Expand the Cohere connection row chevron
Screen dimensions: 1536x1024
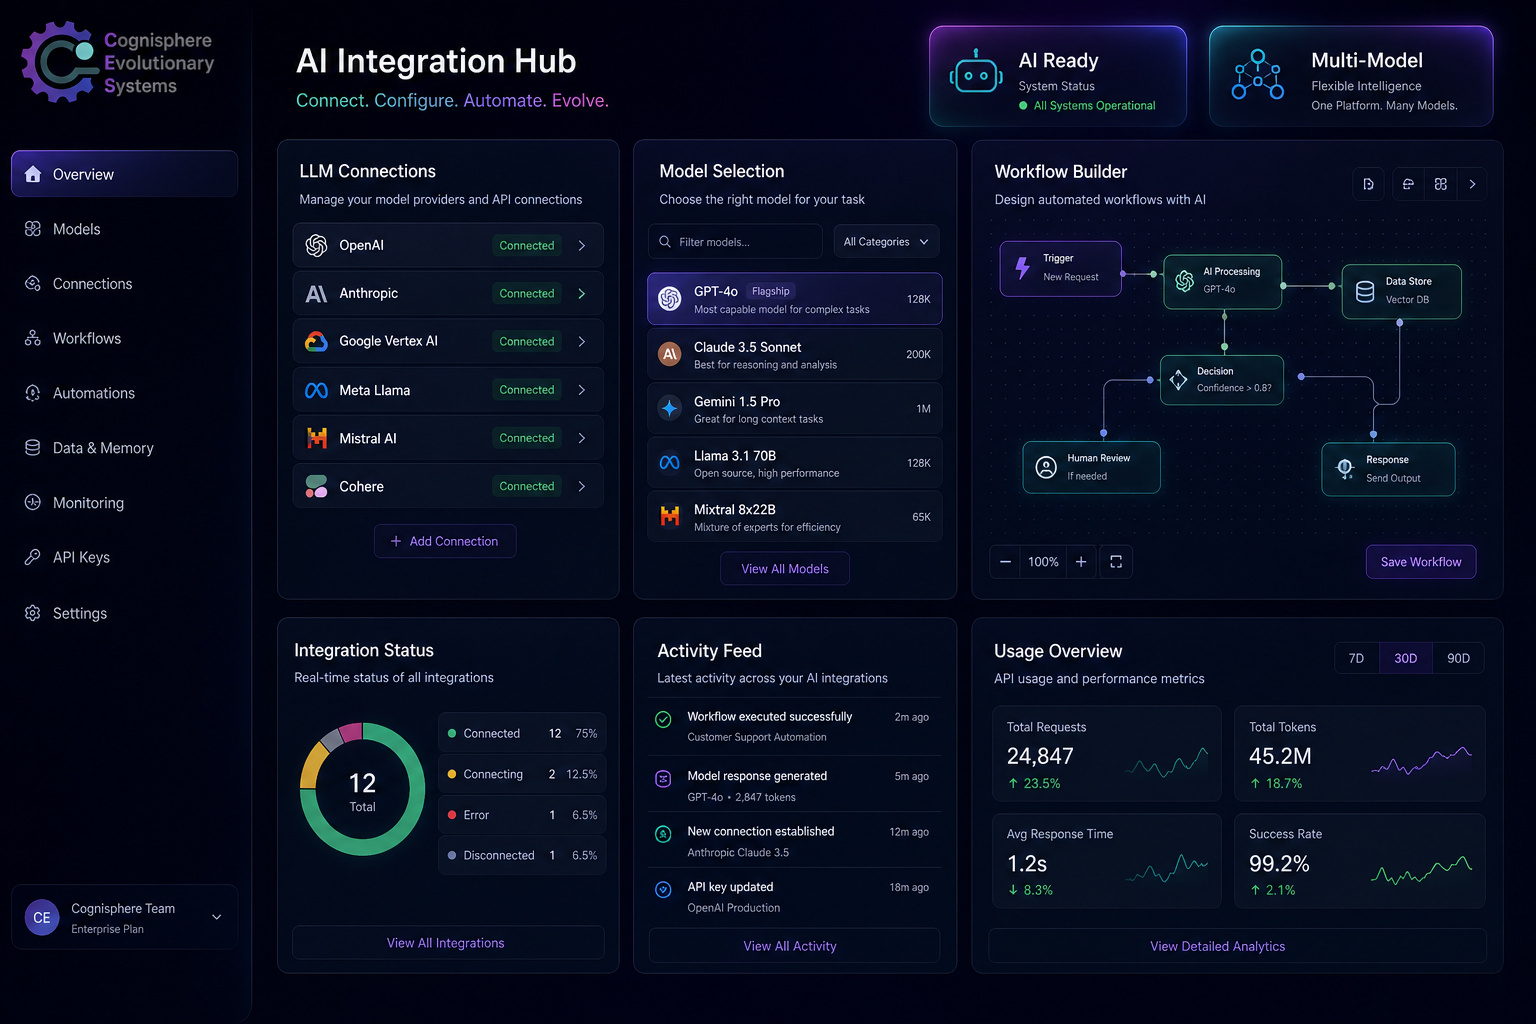[x=582, y=486]
